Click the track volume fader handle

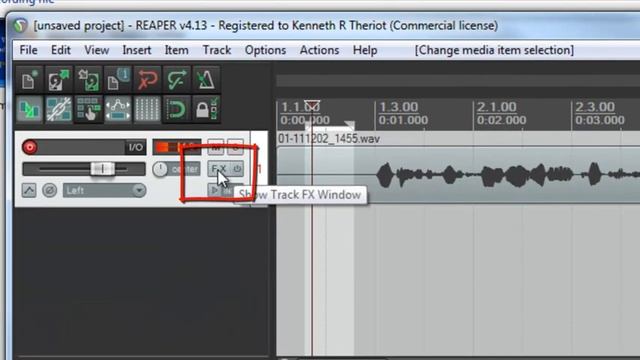pos(102,169)
